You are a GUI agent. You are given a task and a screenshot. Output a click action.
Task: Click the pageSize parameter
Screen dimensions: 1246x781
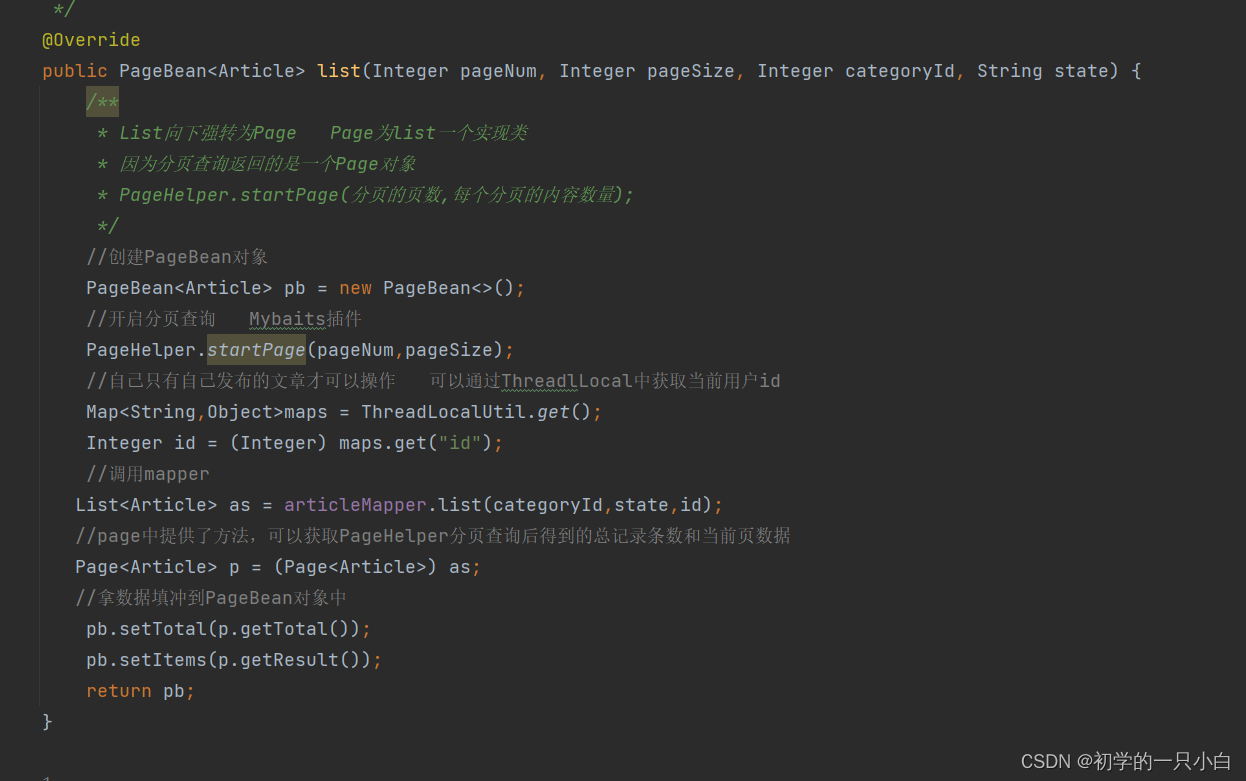(691, 71)
